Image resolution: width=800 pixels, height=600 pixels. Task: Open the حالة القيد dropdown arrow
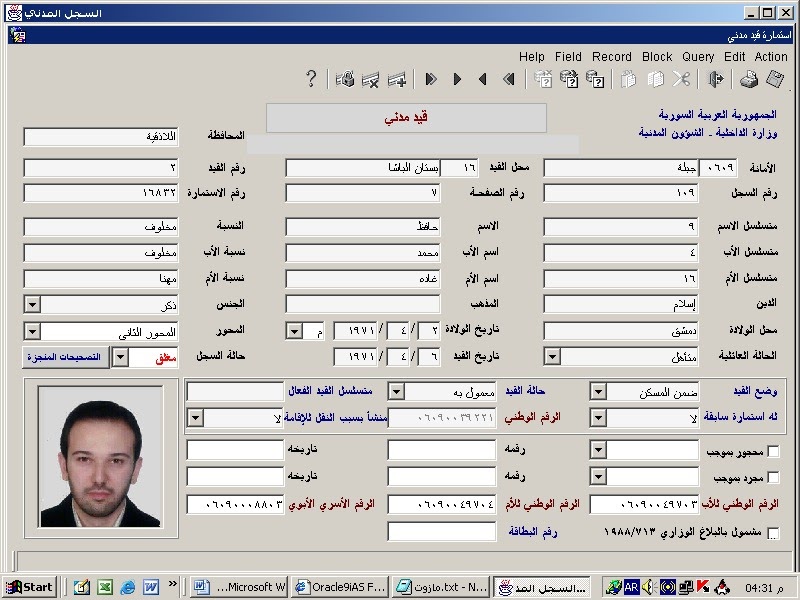click(396, 391)
